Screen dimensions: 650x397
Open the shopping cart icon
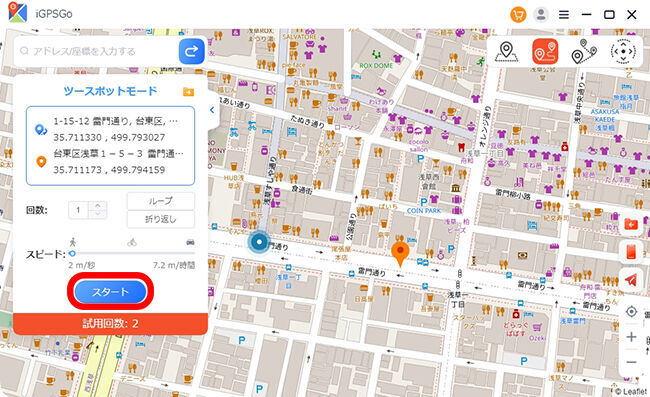click(518, 15)
